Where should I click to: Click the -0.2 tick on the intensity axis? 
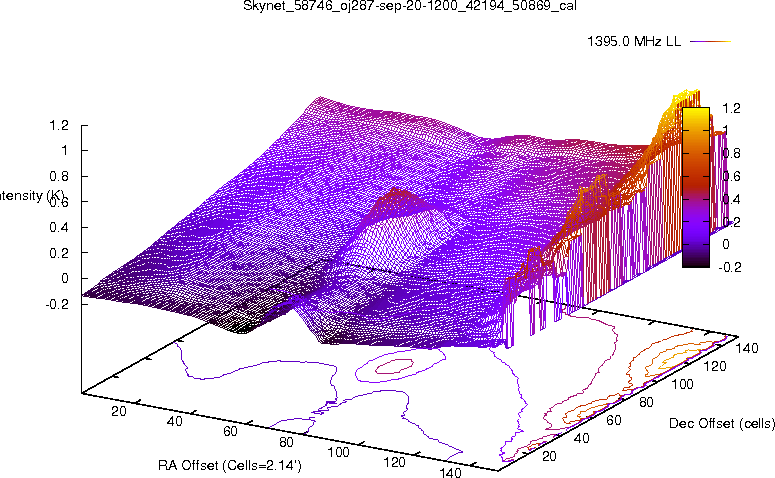57,304
